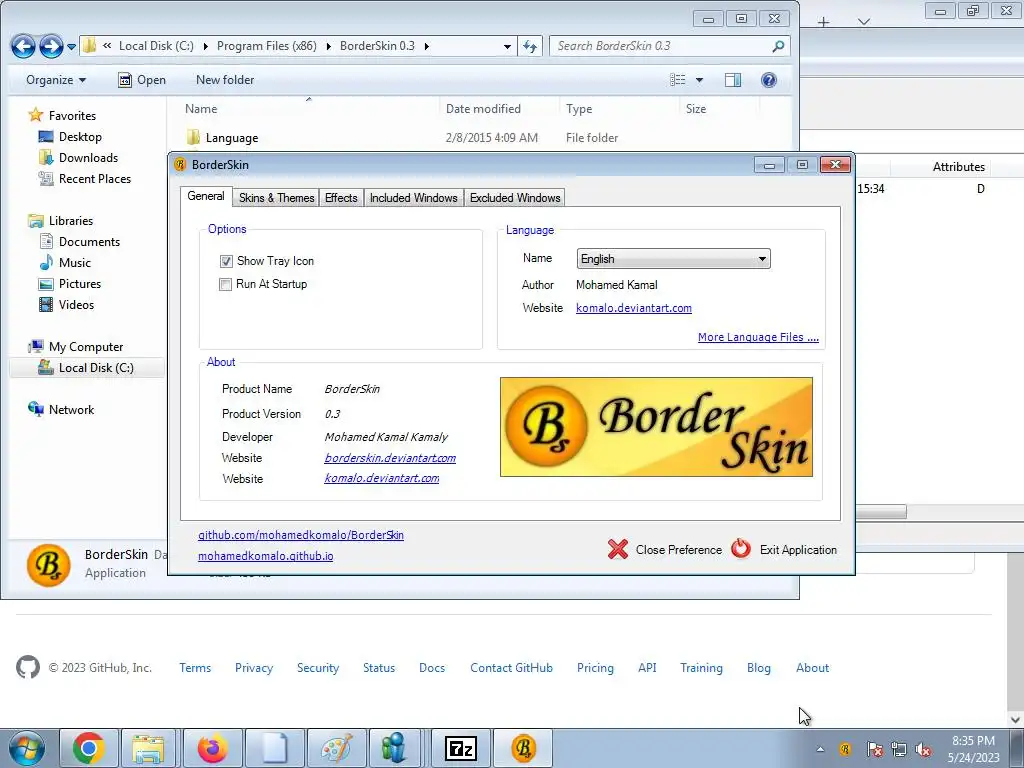Viewport: 1024px width, 768px height.
Task: Open the language Name dropdown
Action: point(673,259)
